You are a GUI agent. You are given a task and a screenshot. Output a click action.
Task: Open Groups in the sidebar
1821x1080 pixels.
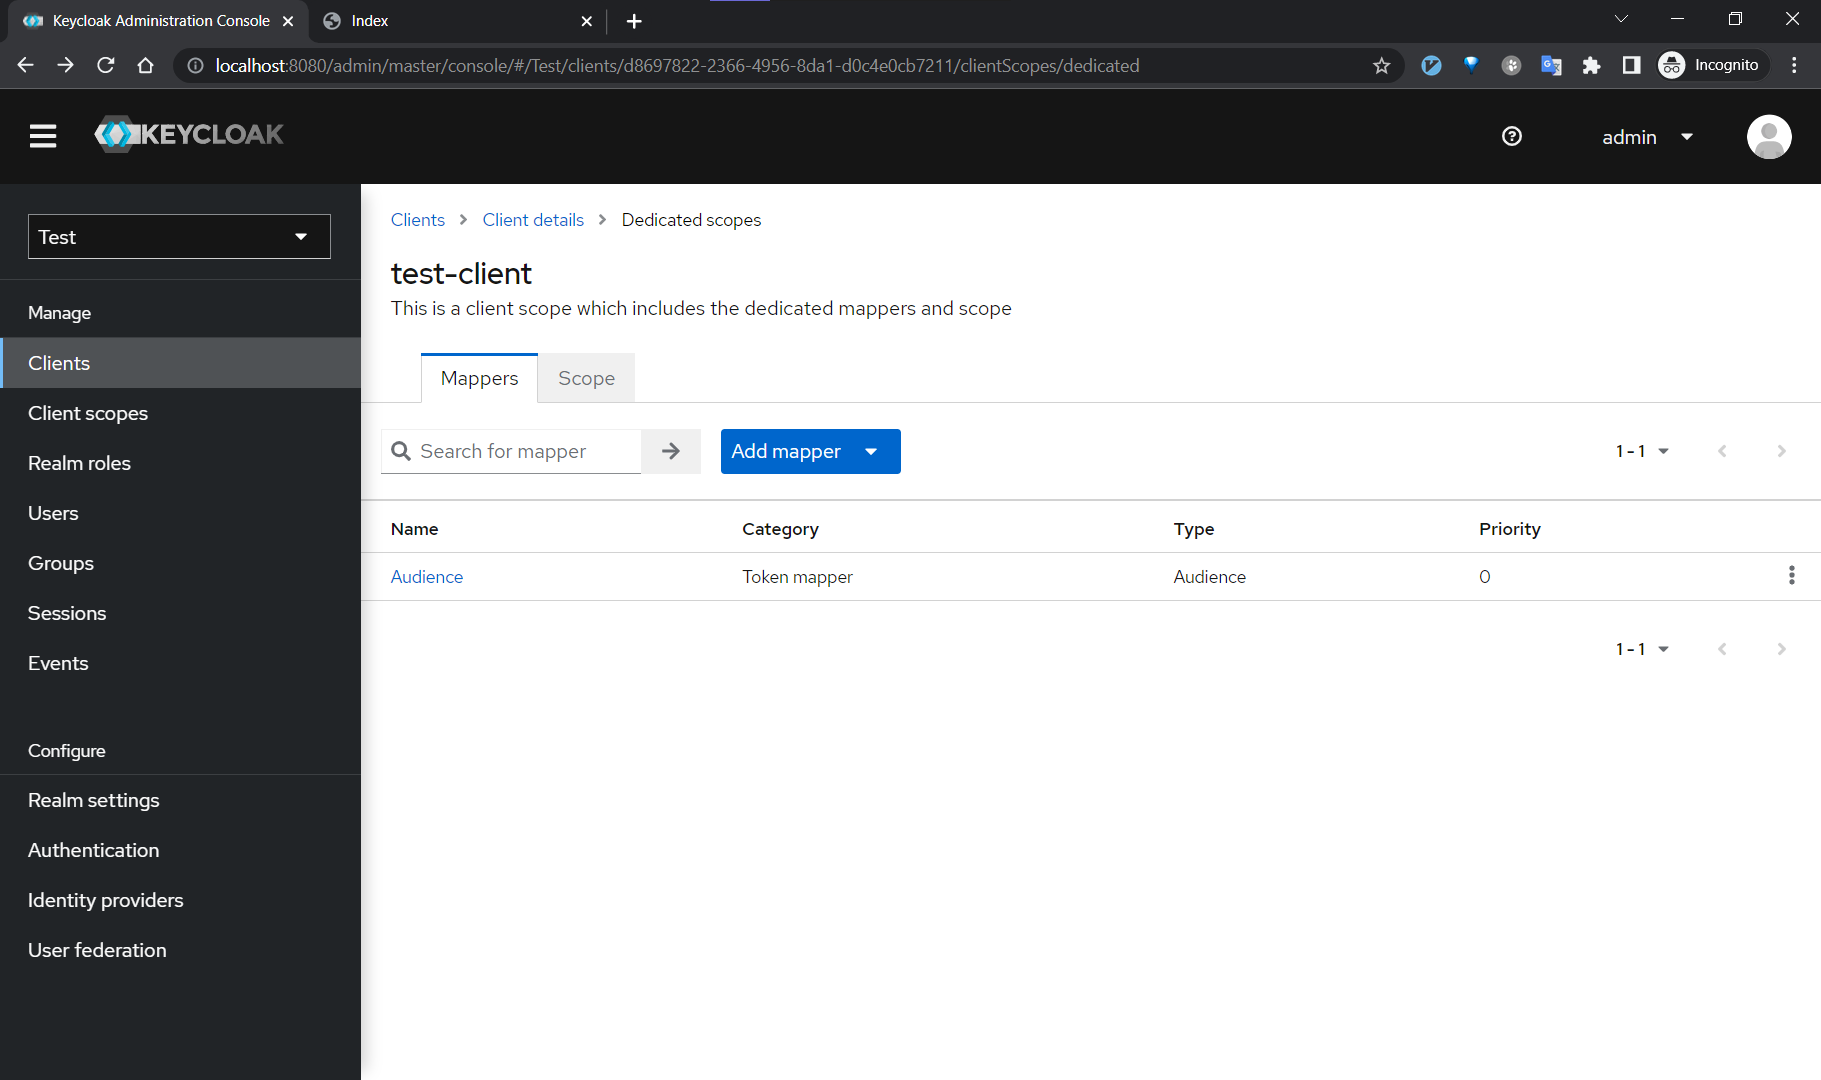point(180,563)
